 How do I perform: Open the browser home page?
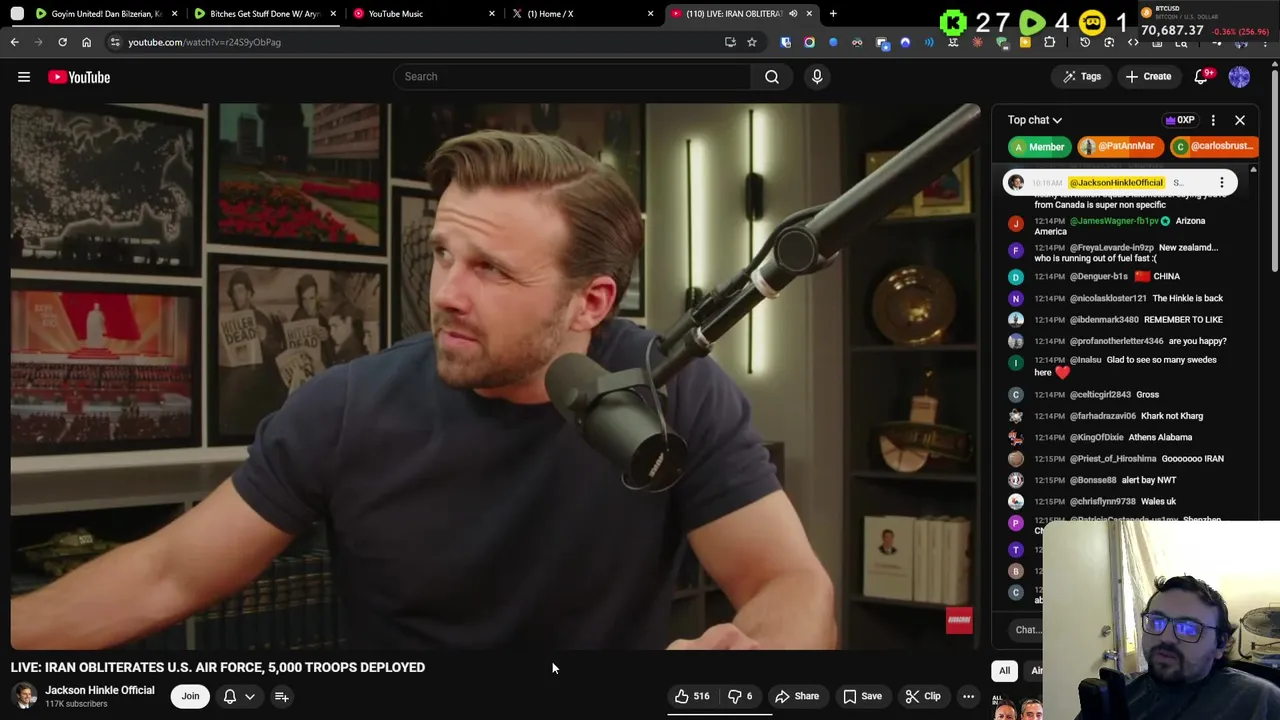(86, 42)
